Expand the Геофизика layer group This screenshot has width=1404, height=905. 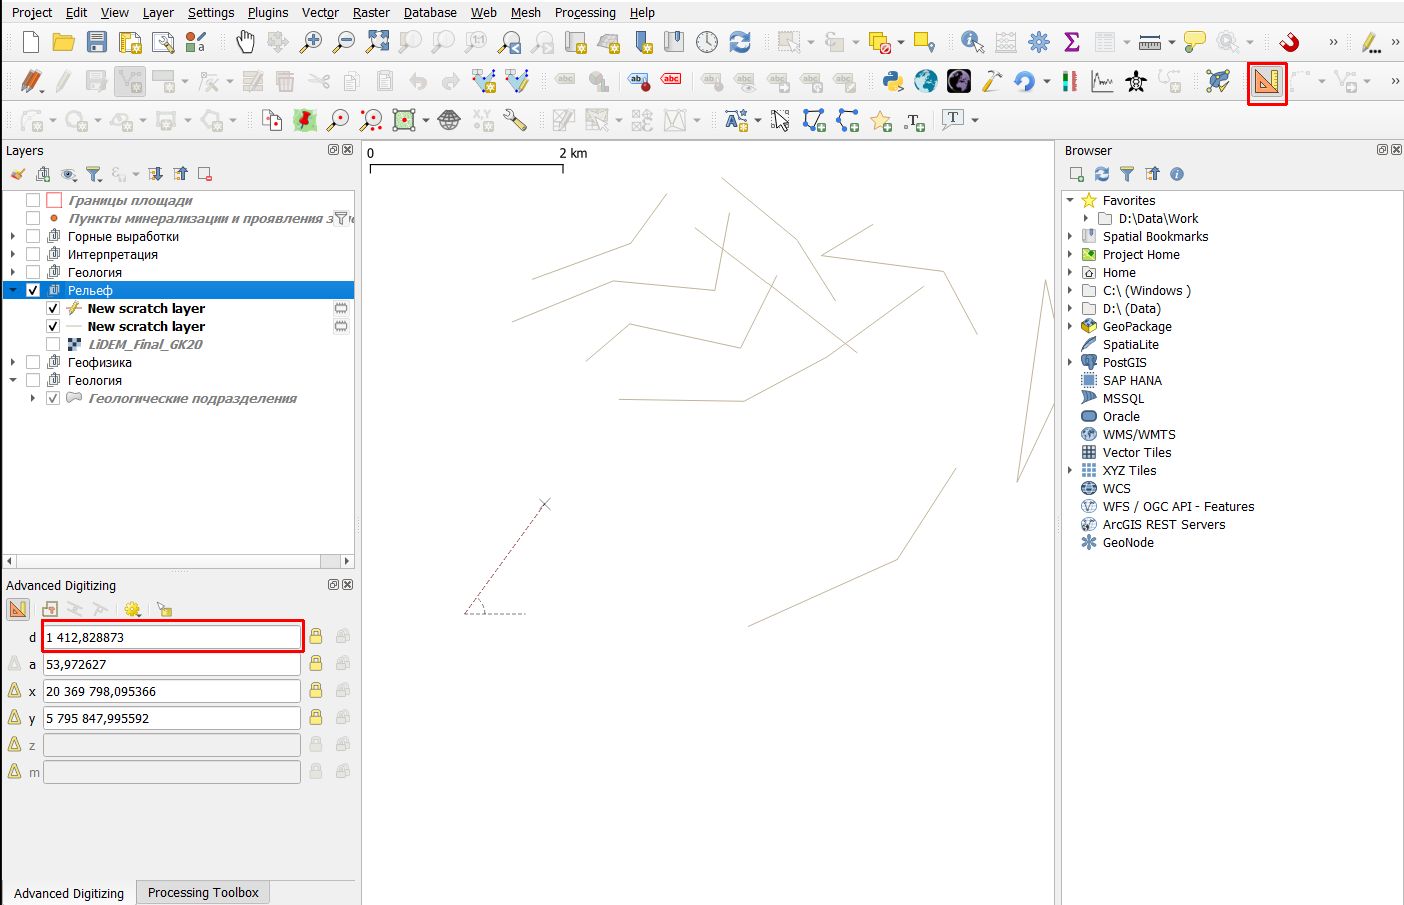pyautogui.click(x=13, y=363)
